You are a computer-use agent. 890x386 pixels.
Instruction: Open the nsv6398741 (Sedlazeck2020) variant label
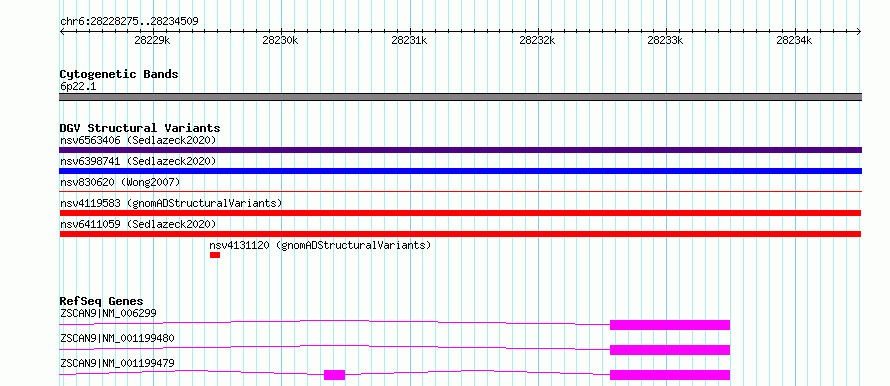pos(138,161)
